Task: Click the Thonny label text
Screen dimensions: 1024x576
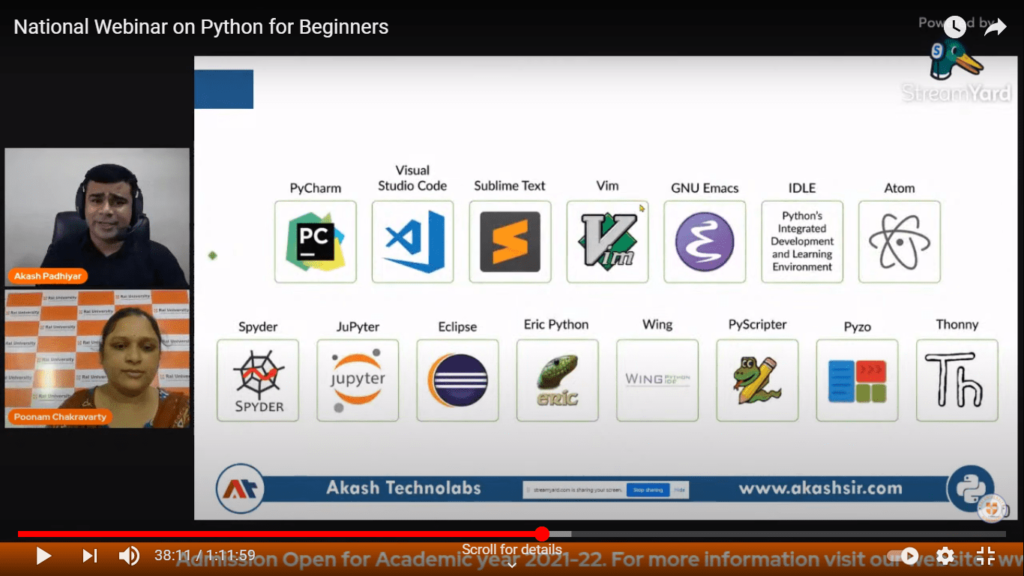Action: pyautogui.click(x=957, y=325)
